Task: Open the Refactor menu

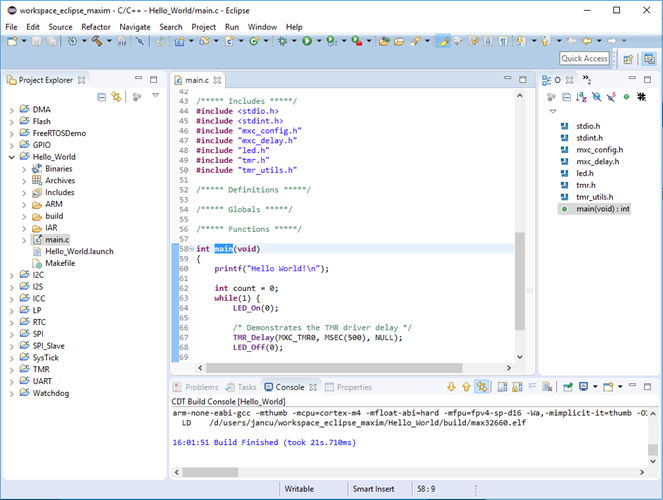Action: click(x=96, y=26)
